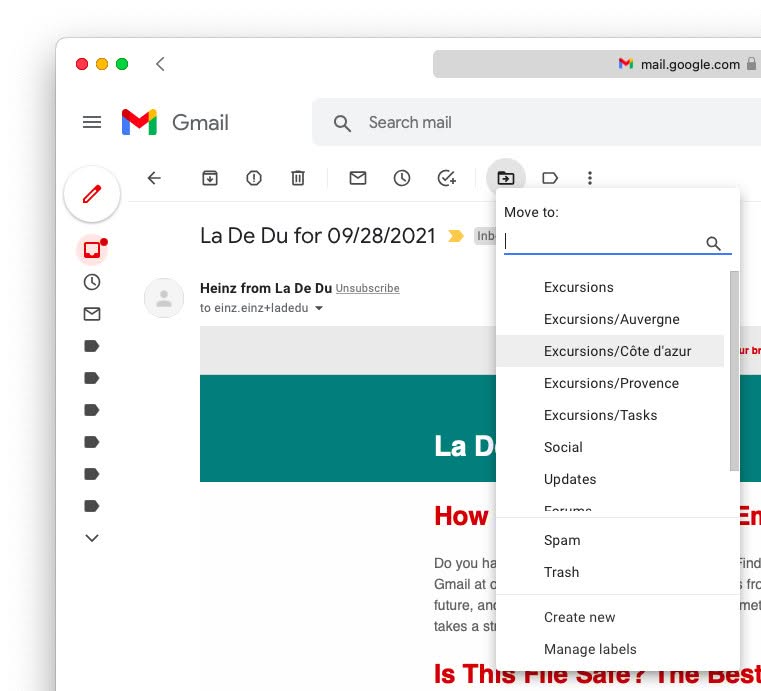Click the search icon in Move to popup
The image size is (761, 691).
pyautogui.click(x=713, y=243)
